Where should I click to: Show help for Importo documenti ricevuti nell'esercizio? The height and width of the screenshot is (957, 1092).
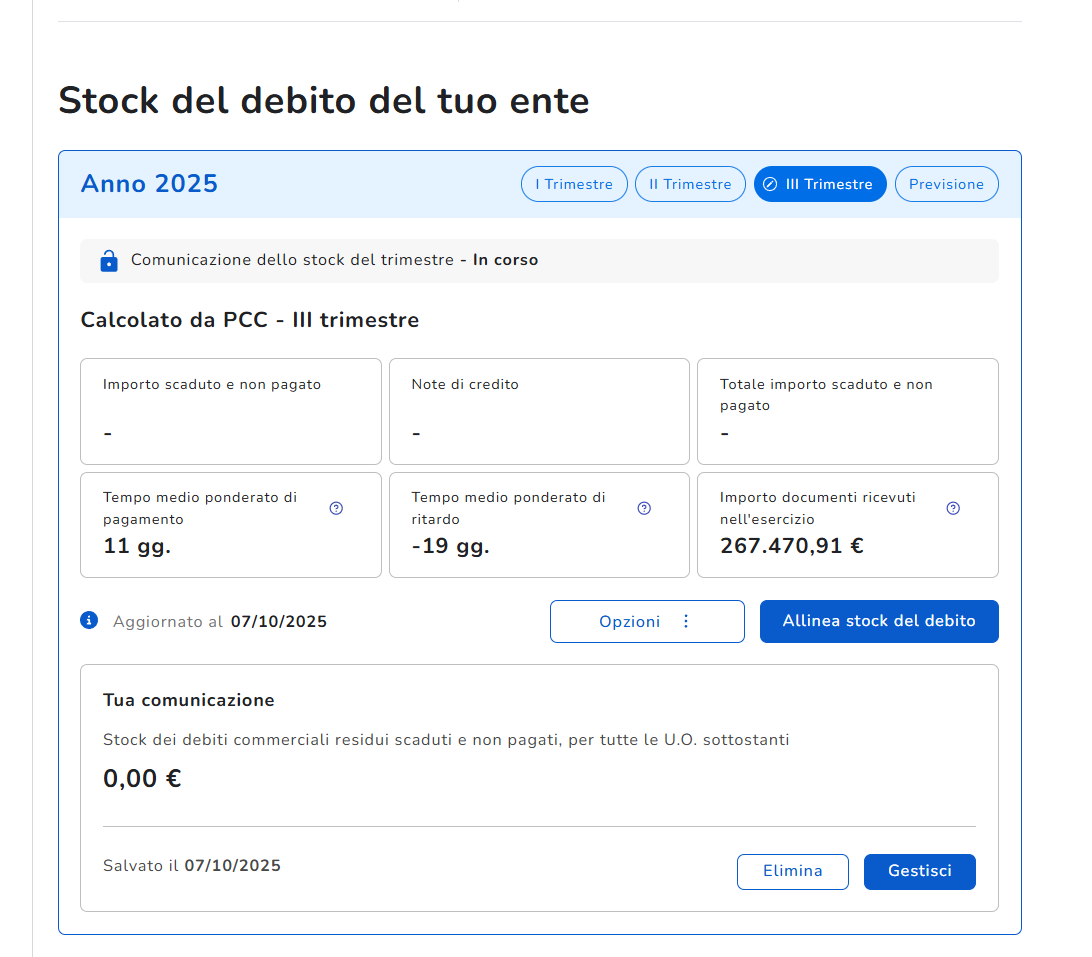coord(953,508)
